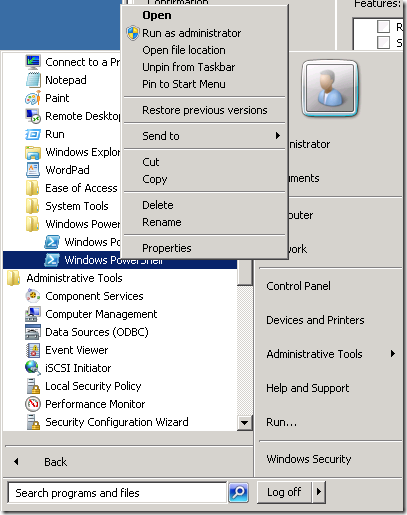Click the Performance Monitor icon
Image resolution: width=407 pixels, height=515 pixels.
coord(33,404)
